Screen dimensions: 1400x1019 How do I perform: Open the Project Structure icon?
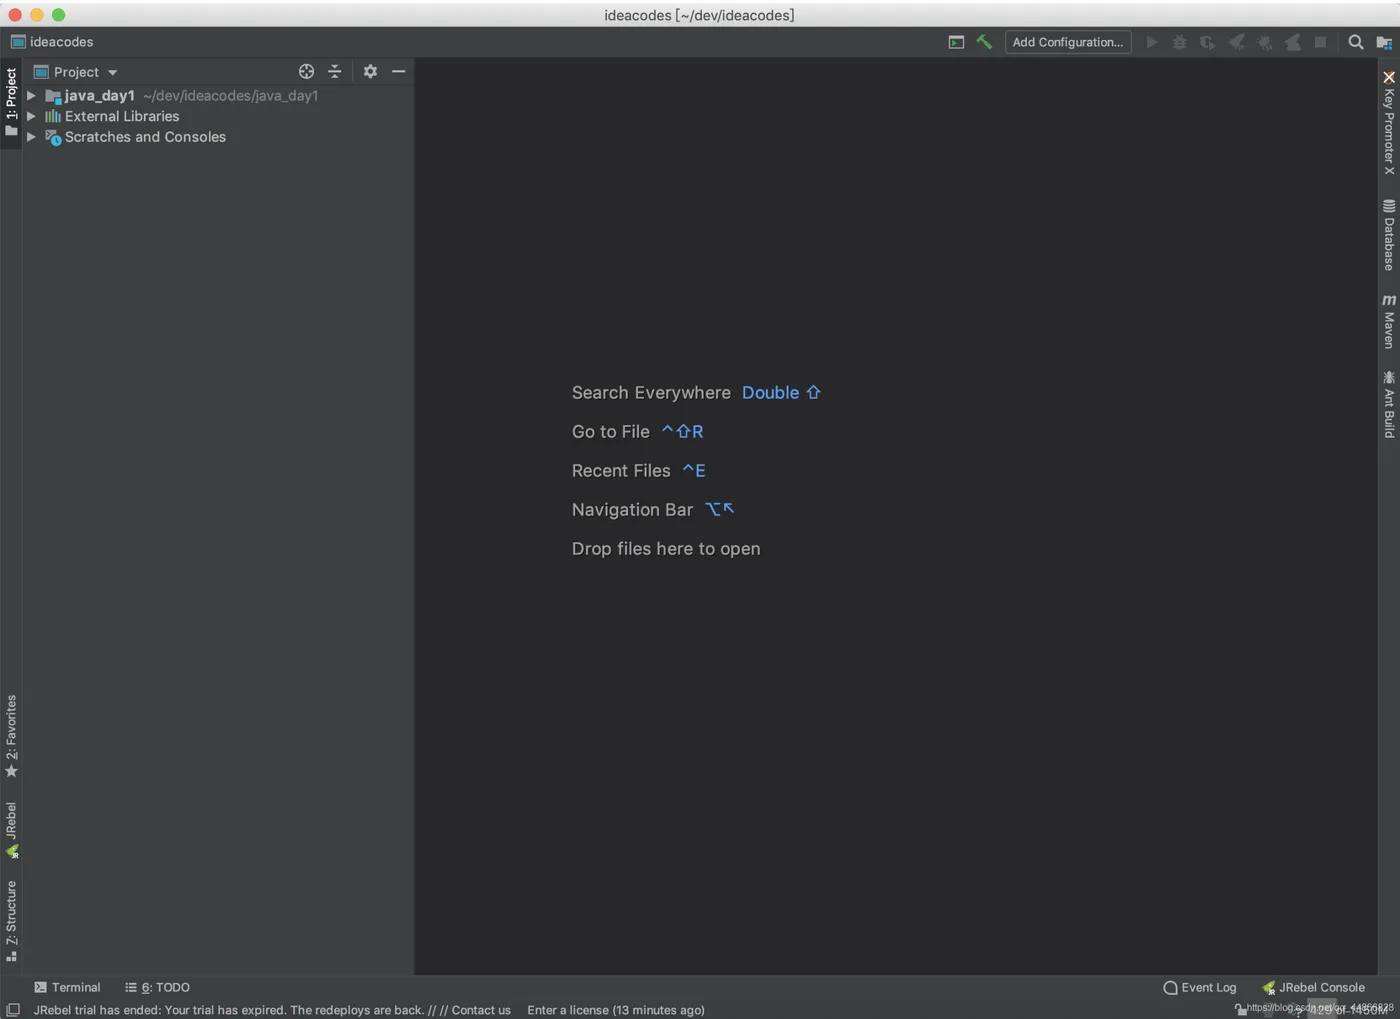[x=1384, y=42]
